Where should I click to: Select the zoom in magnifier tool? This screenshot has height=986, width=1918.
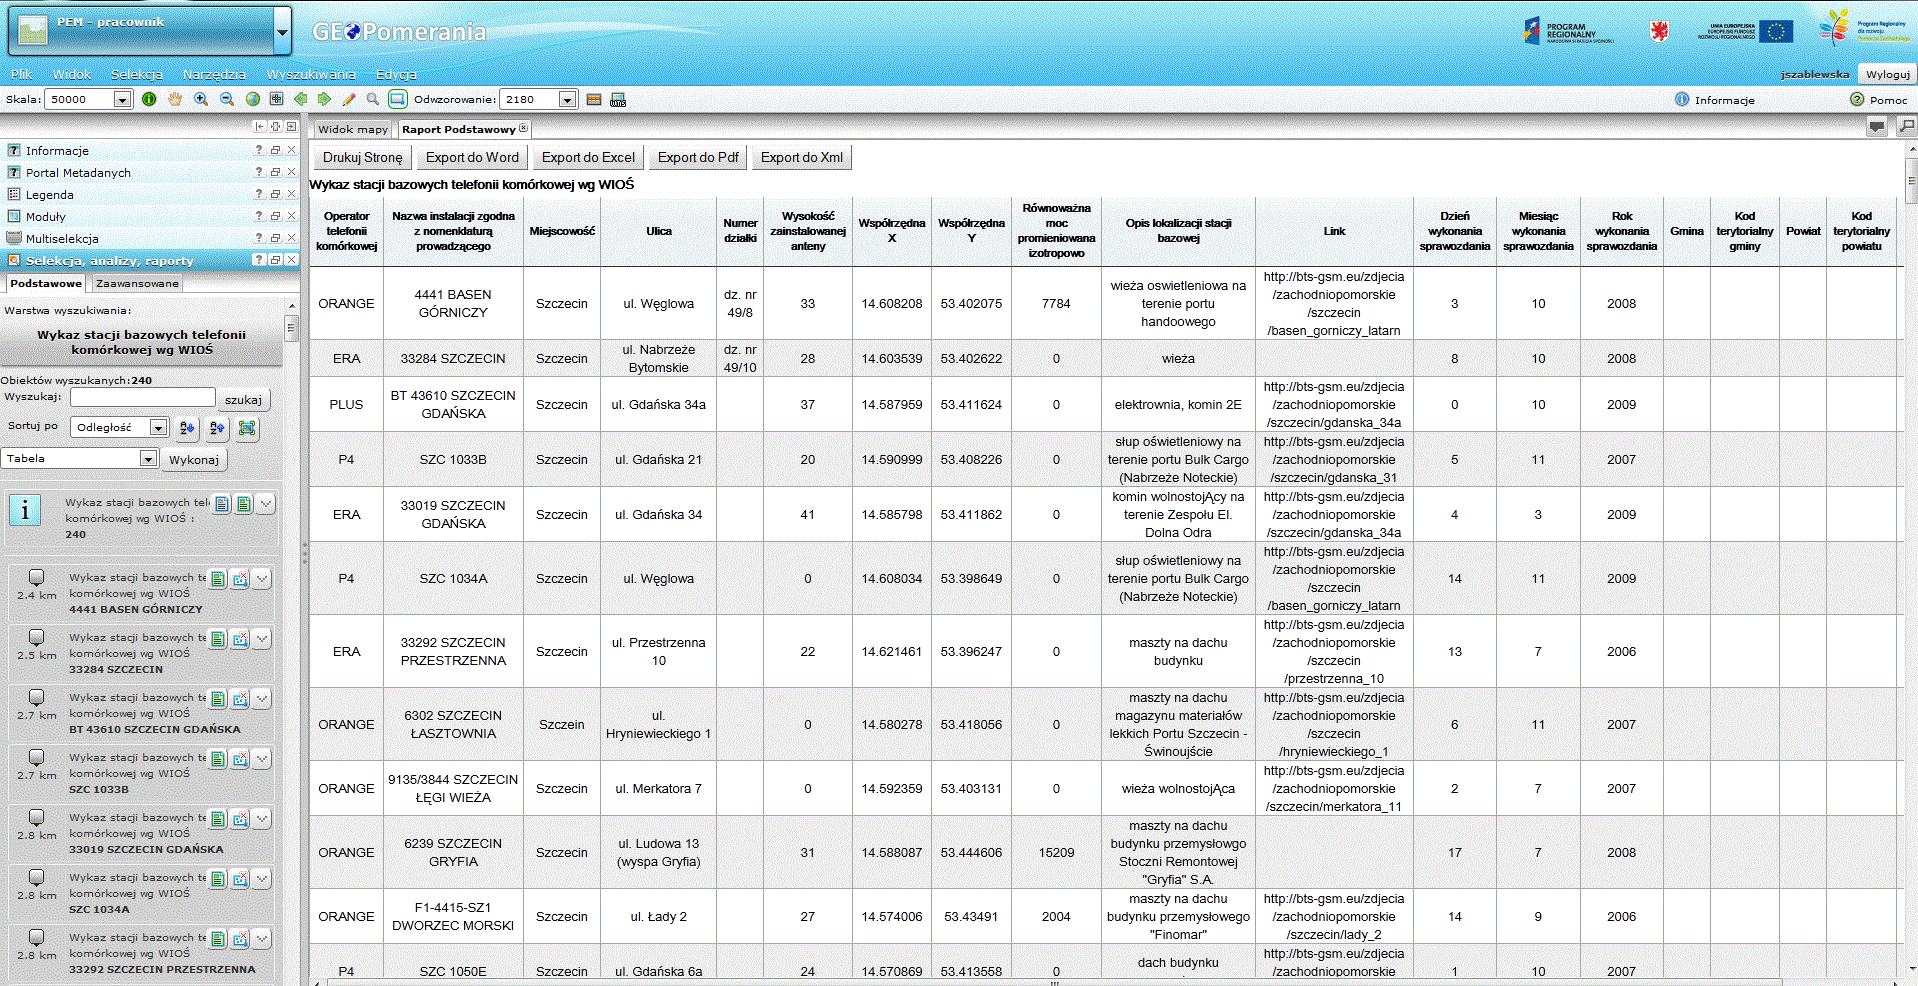click(201, 99)
